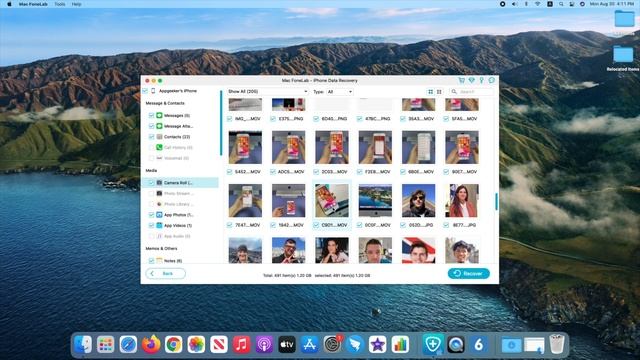Open Photos app from the Dock
The image size is (640, 360).
[x=196, y=345]
